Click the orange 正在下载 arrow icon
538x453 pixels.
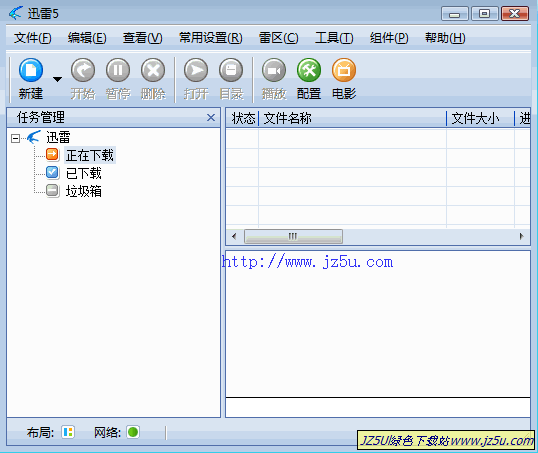click(52, 154)
